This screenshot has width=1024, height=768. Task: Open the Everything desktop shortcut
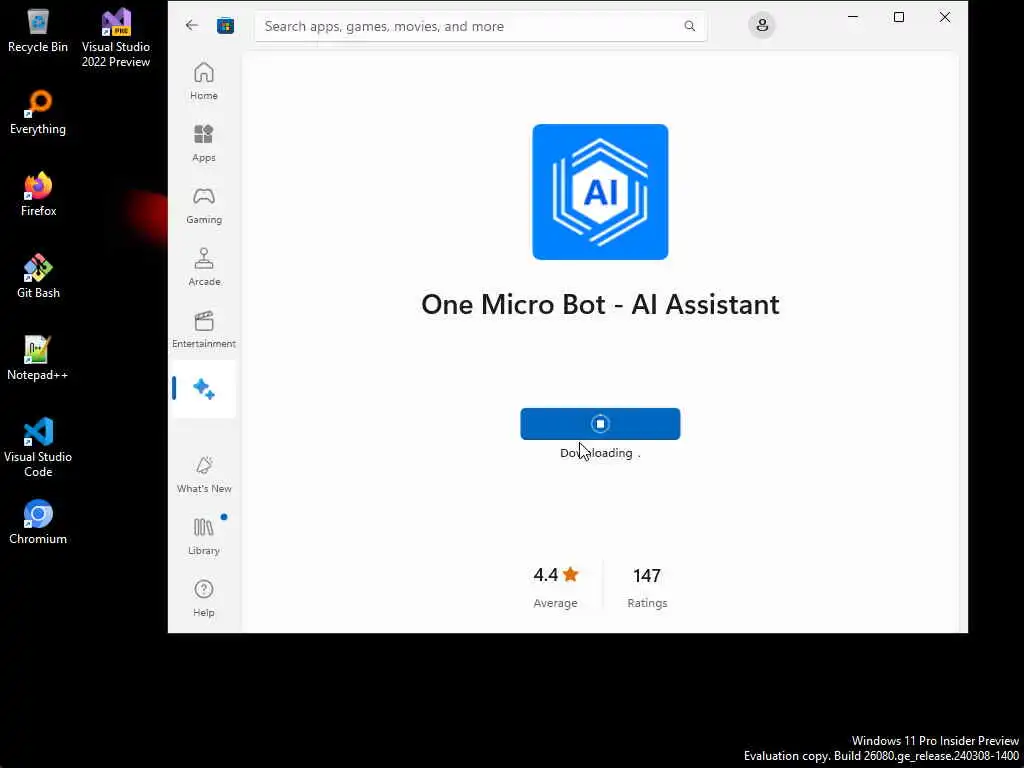[38, 112]
